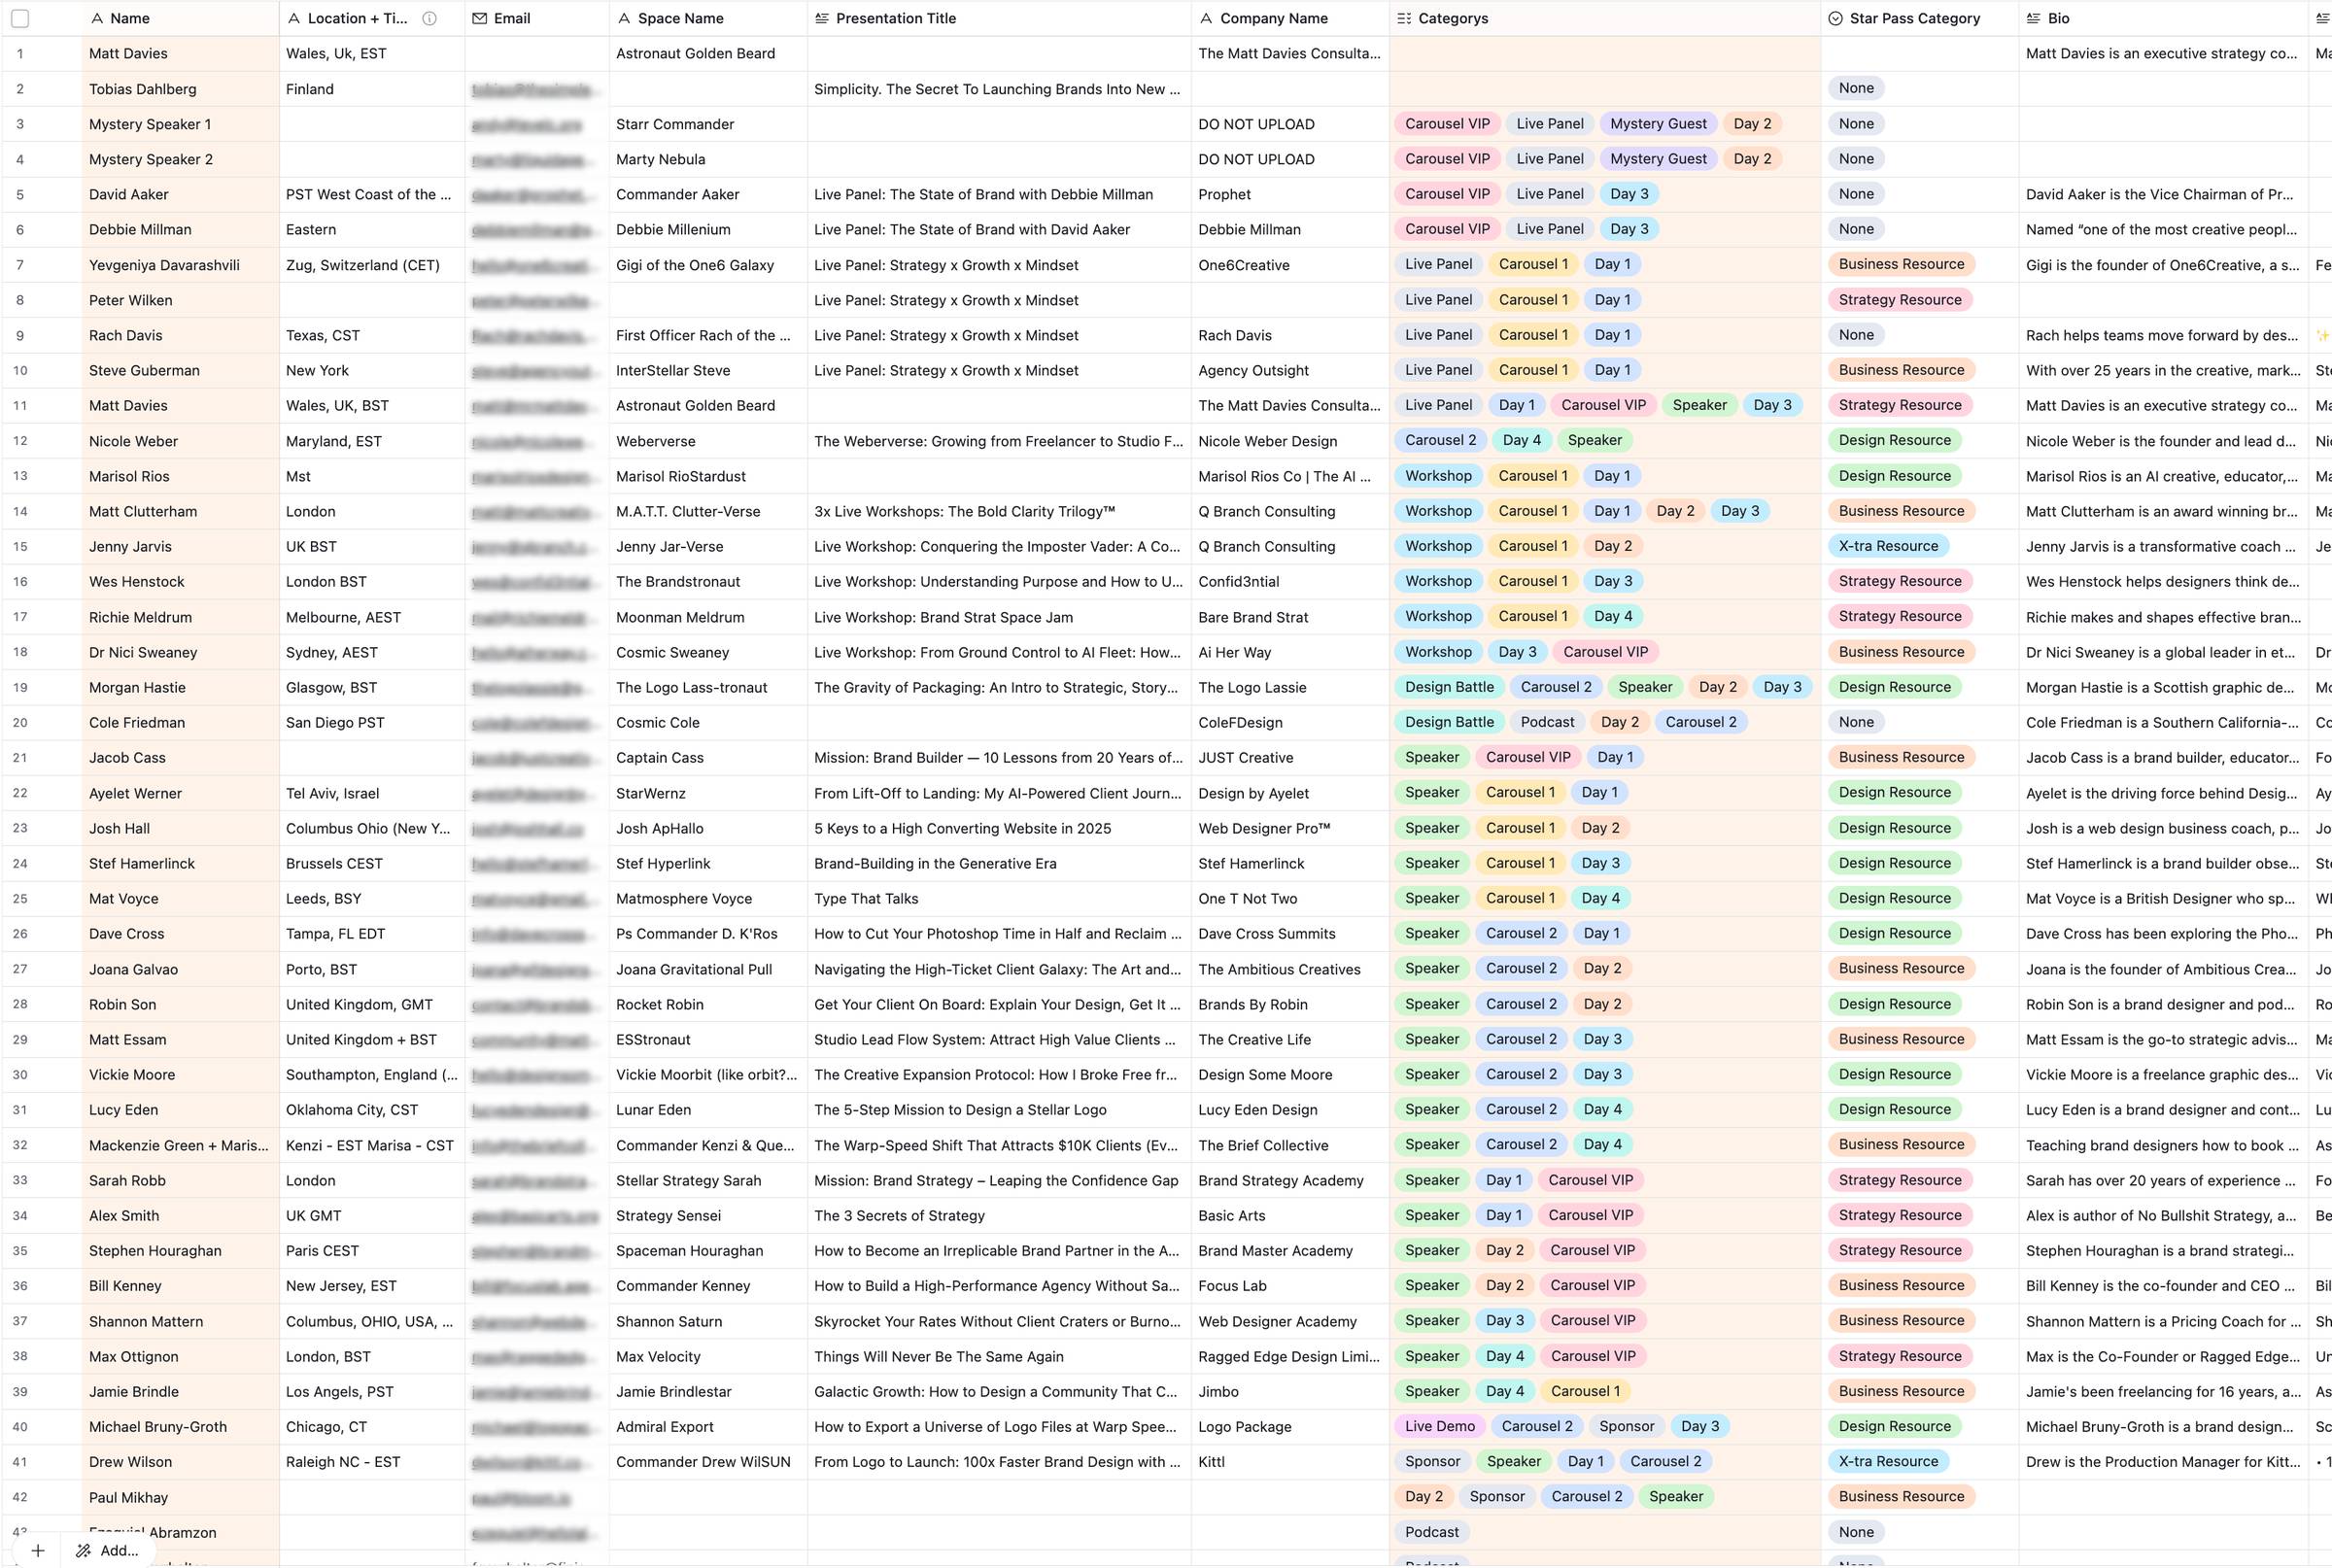Click the Categorys multi-select icon

tap(1404, 18)
